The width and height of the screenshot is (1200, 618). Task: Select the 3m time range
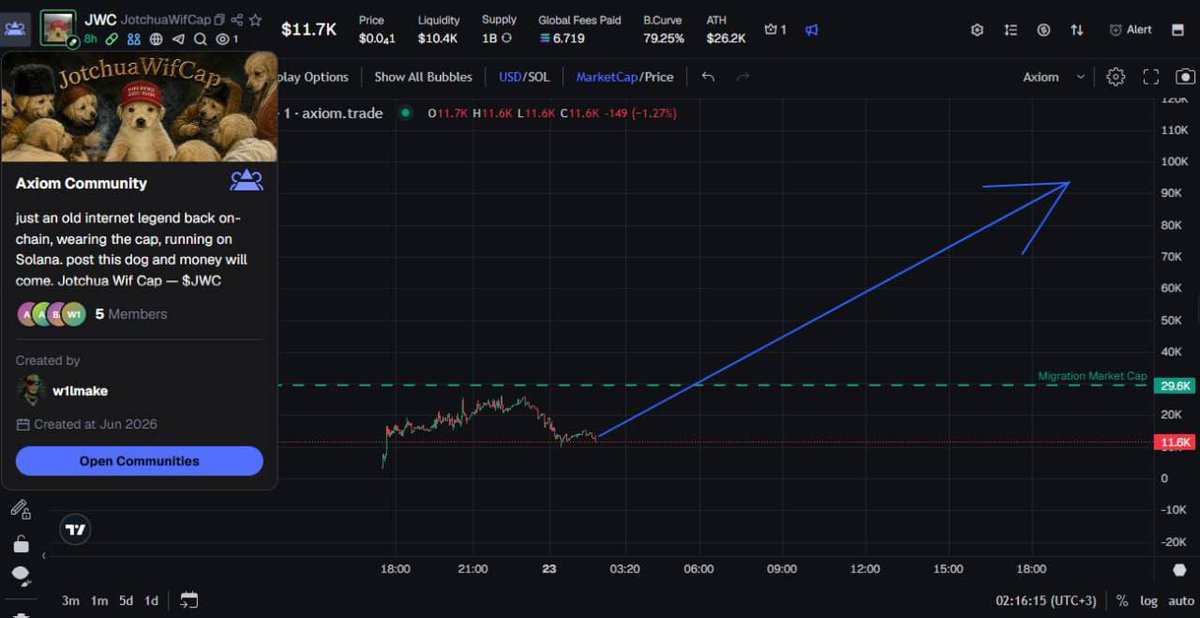(70, 601)
